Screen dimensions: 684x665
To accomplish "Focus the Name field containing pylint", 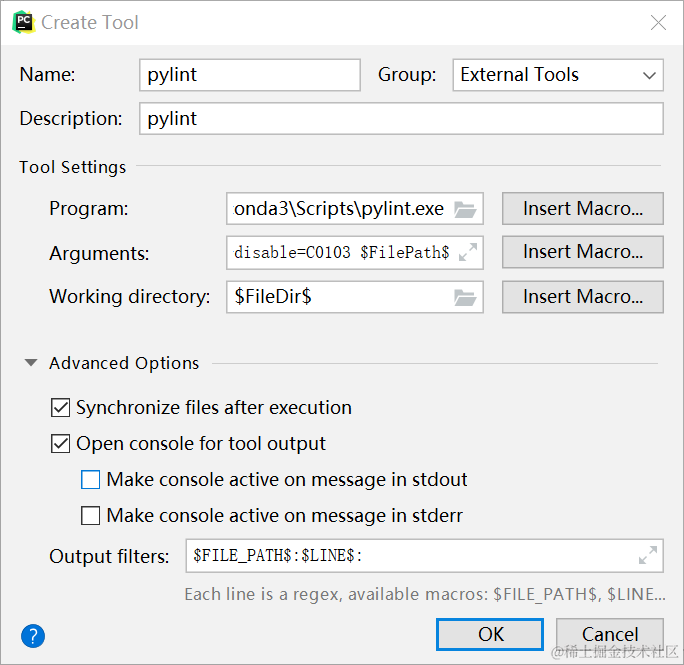I will (250, 75).
